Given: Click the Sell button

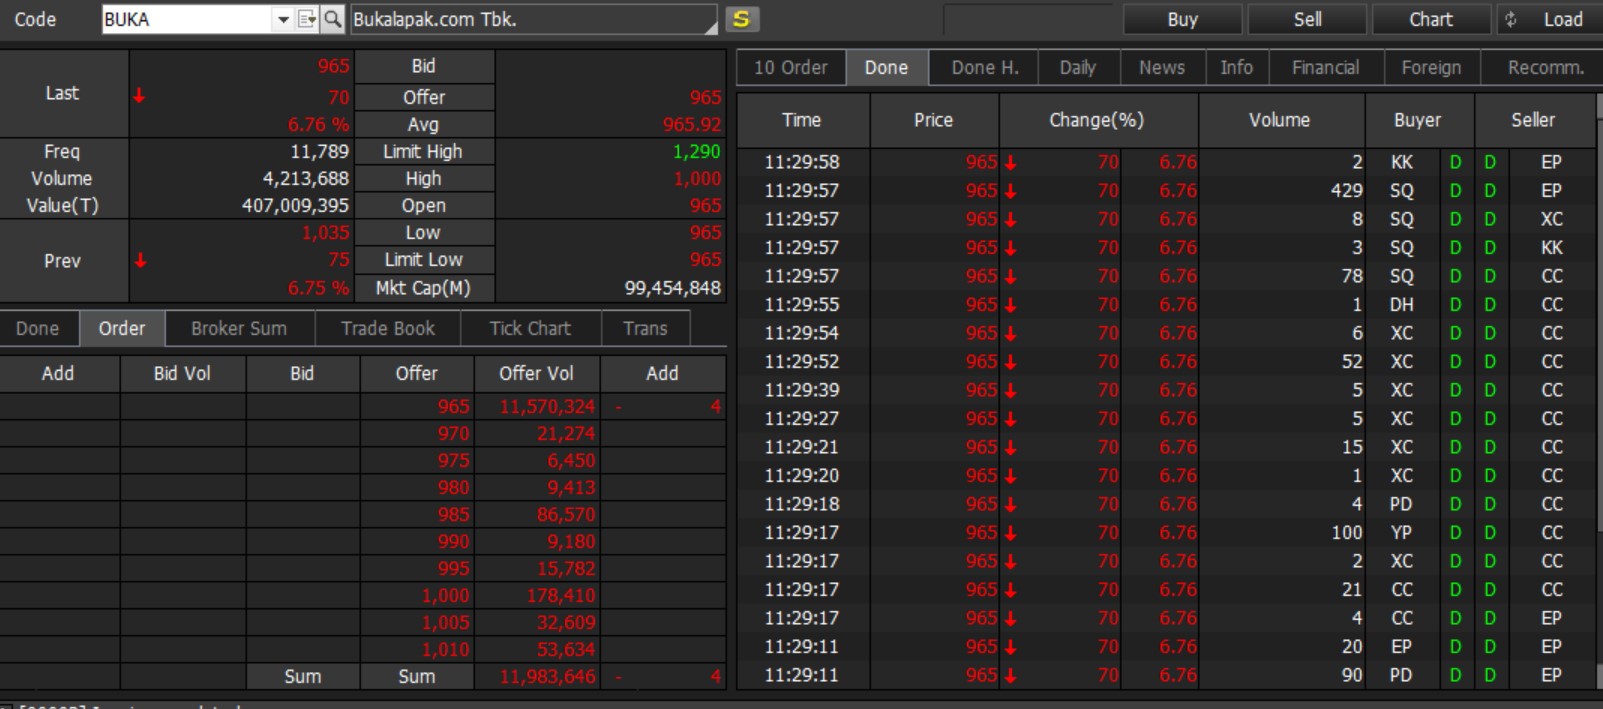Looking at the screenshot, I should point(1307,19).
